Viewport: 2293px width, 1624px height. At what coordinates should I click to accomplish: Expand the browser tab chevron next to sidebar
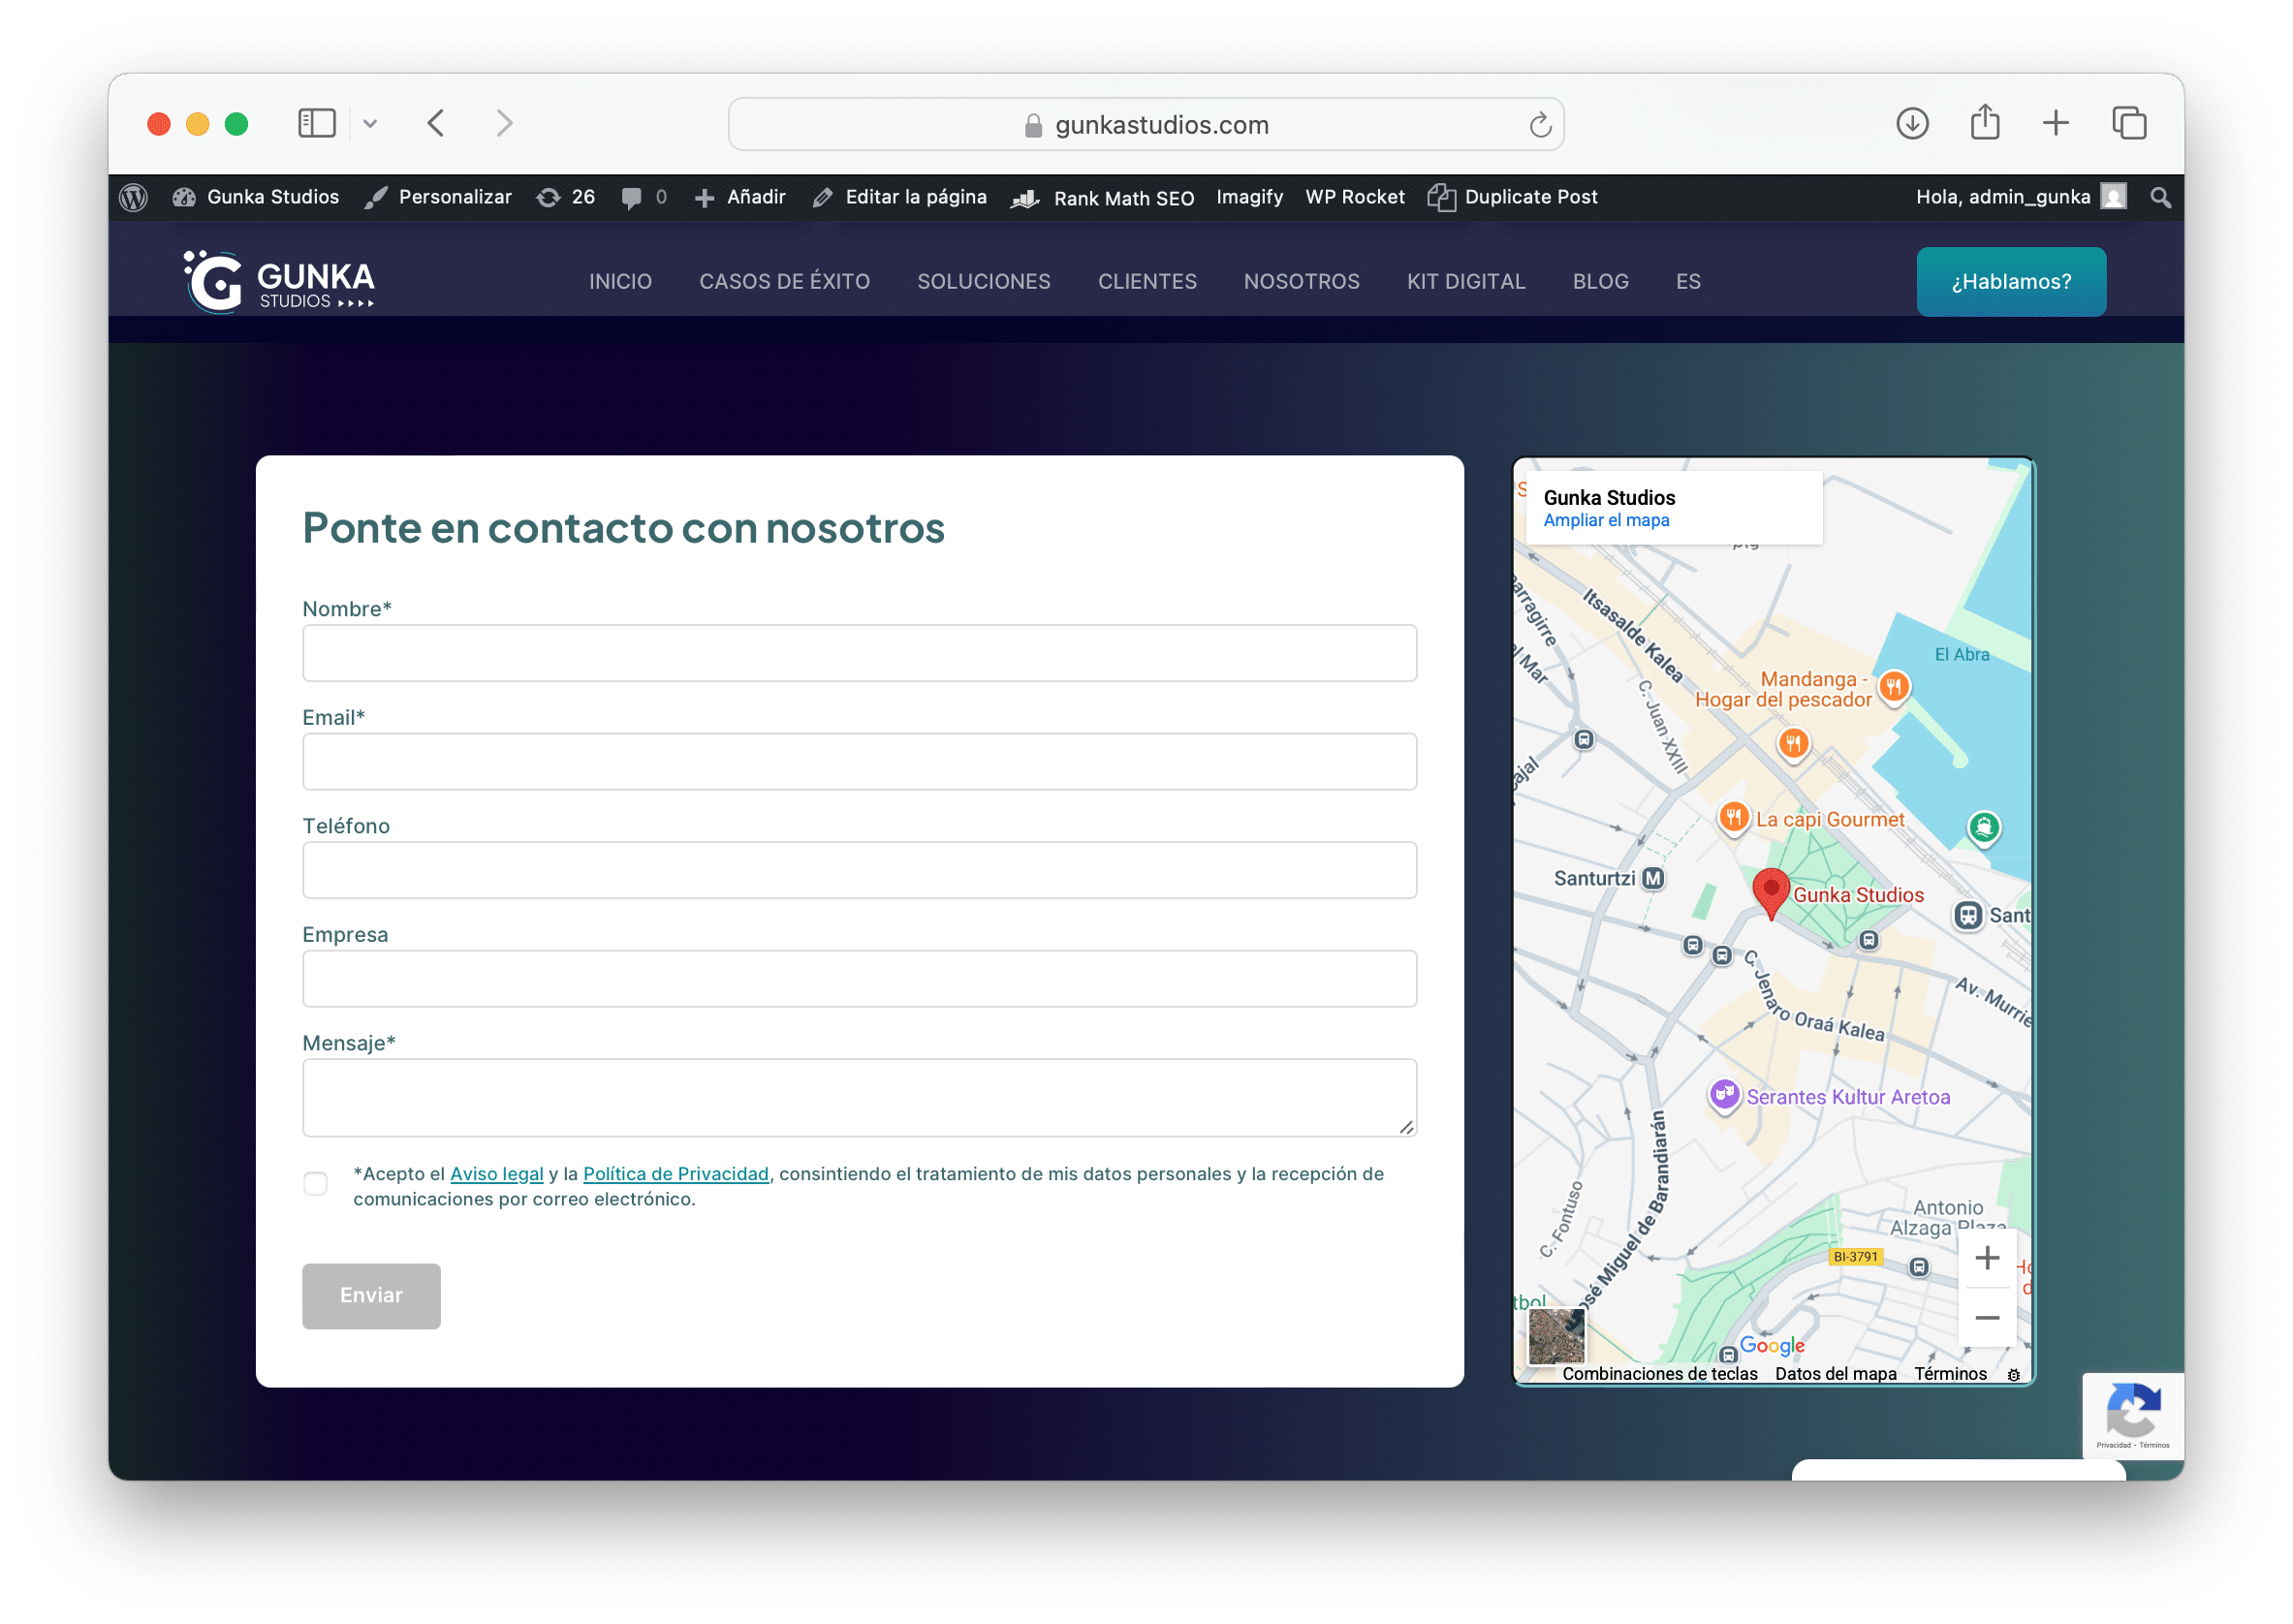(x=371, y=123)
